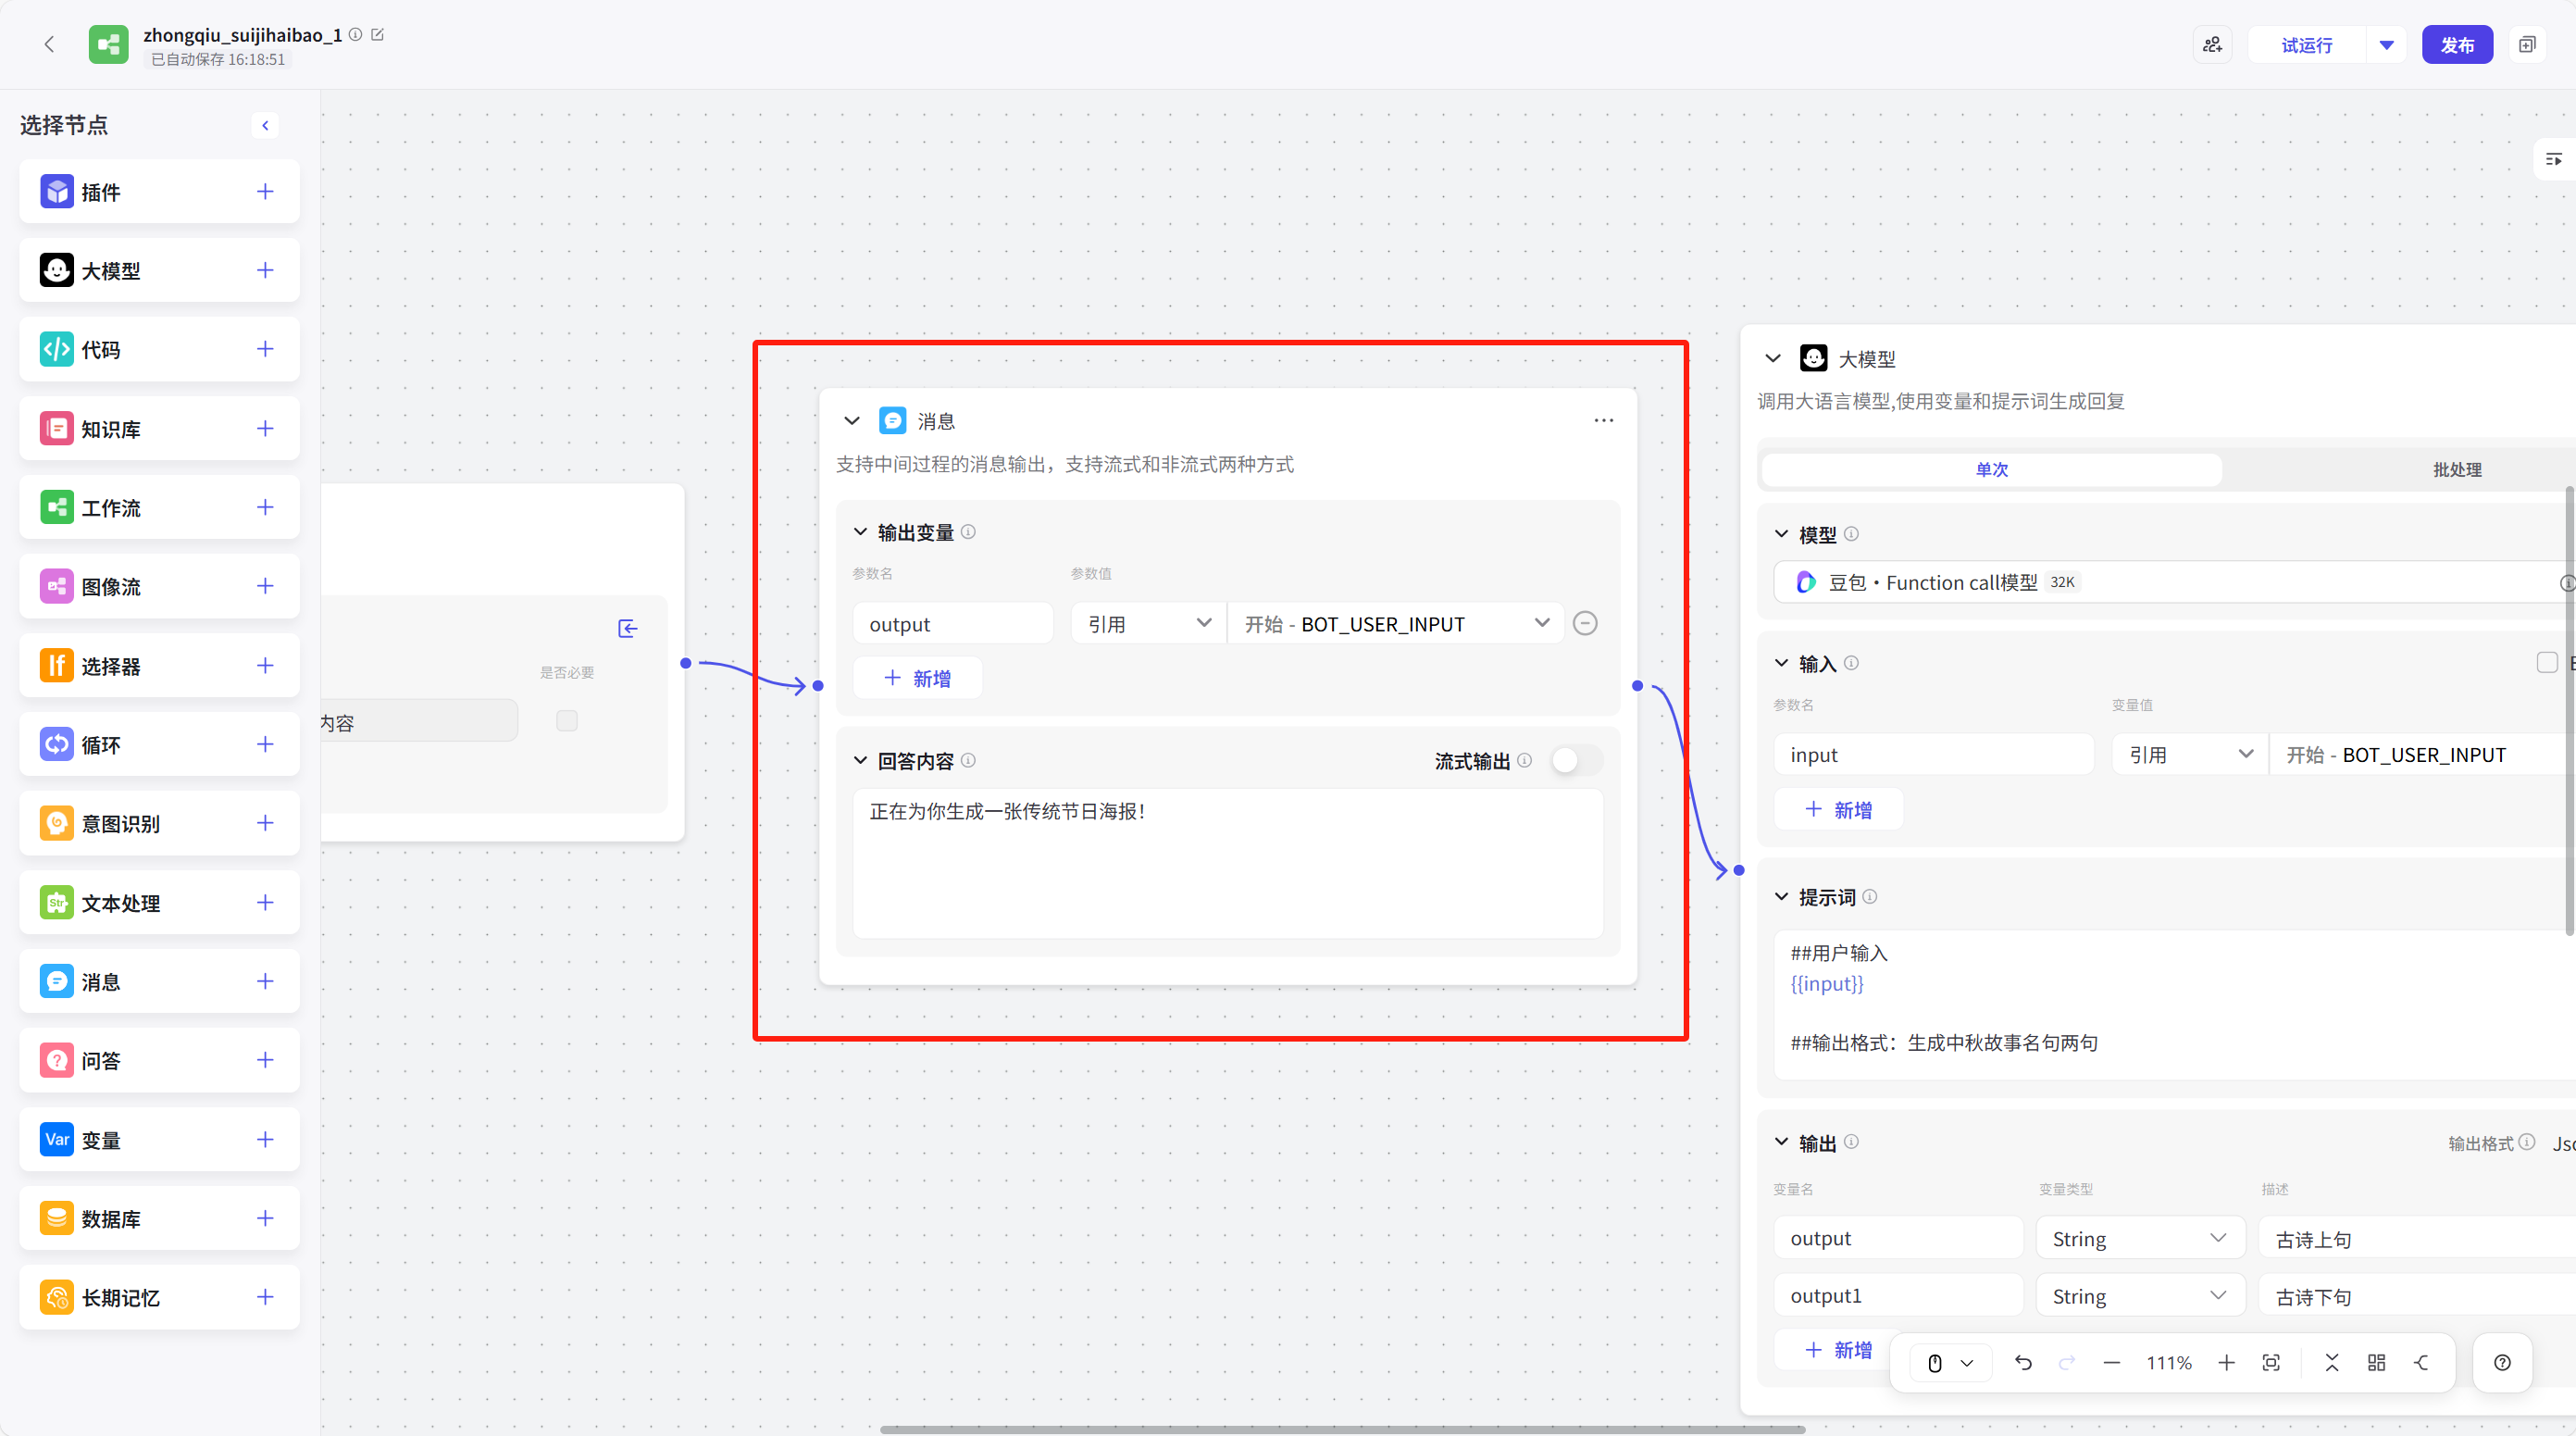Collapse the 消息 node card

(852, 421)
